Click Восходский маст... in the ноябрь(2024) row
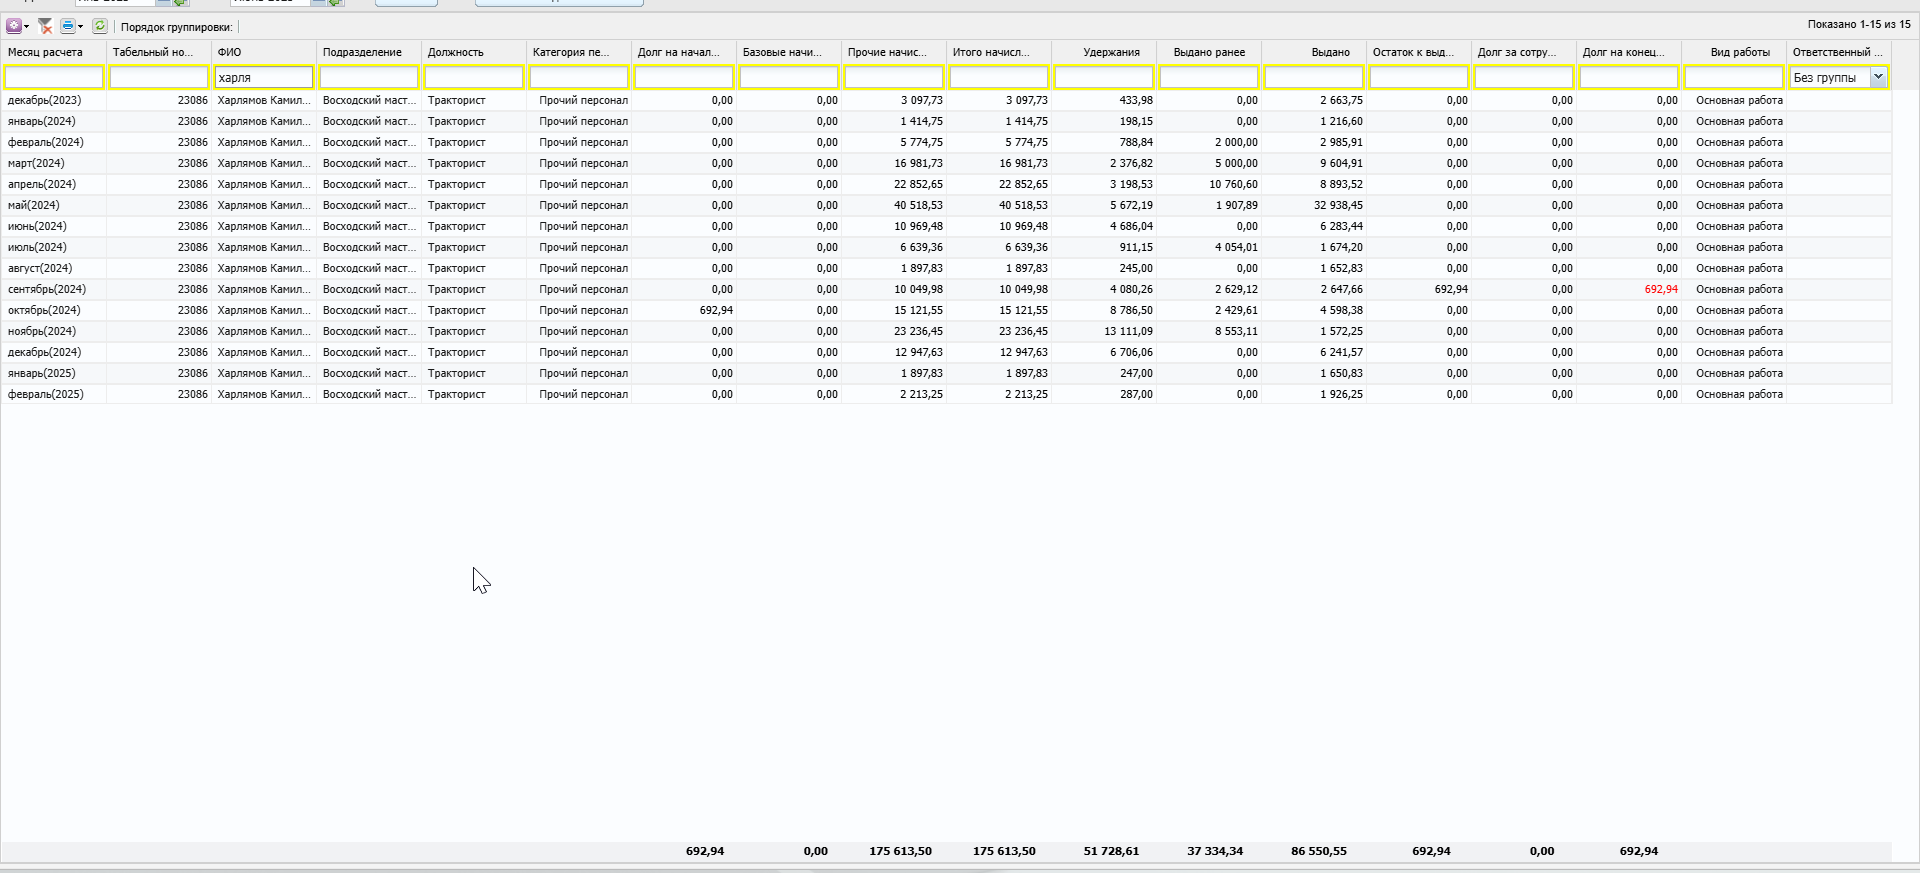This screenshot has height=873, width=1920. 369,331
